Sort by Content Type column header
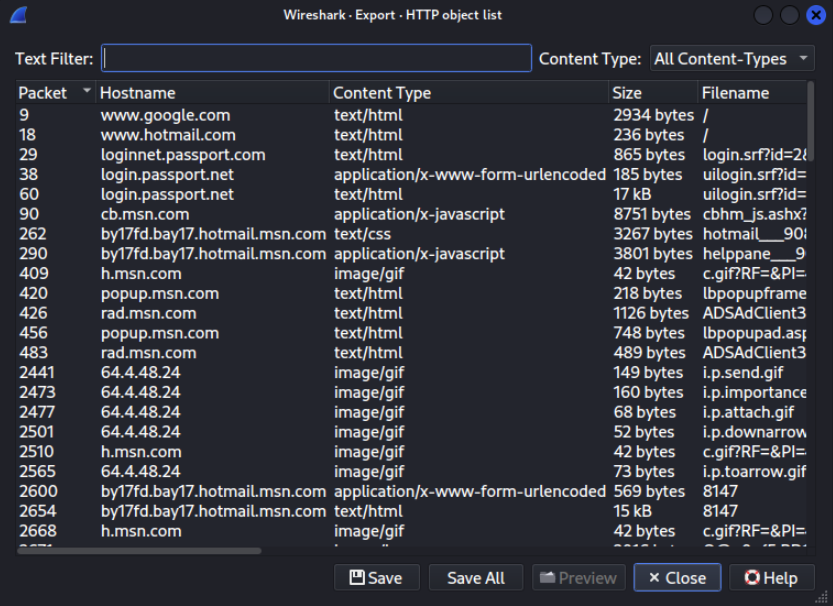Viewport: 833px width, 606px height. 467,93
